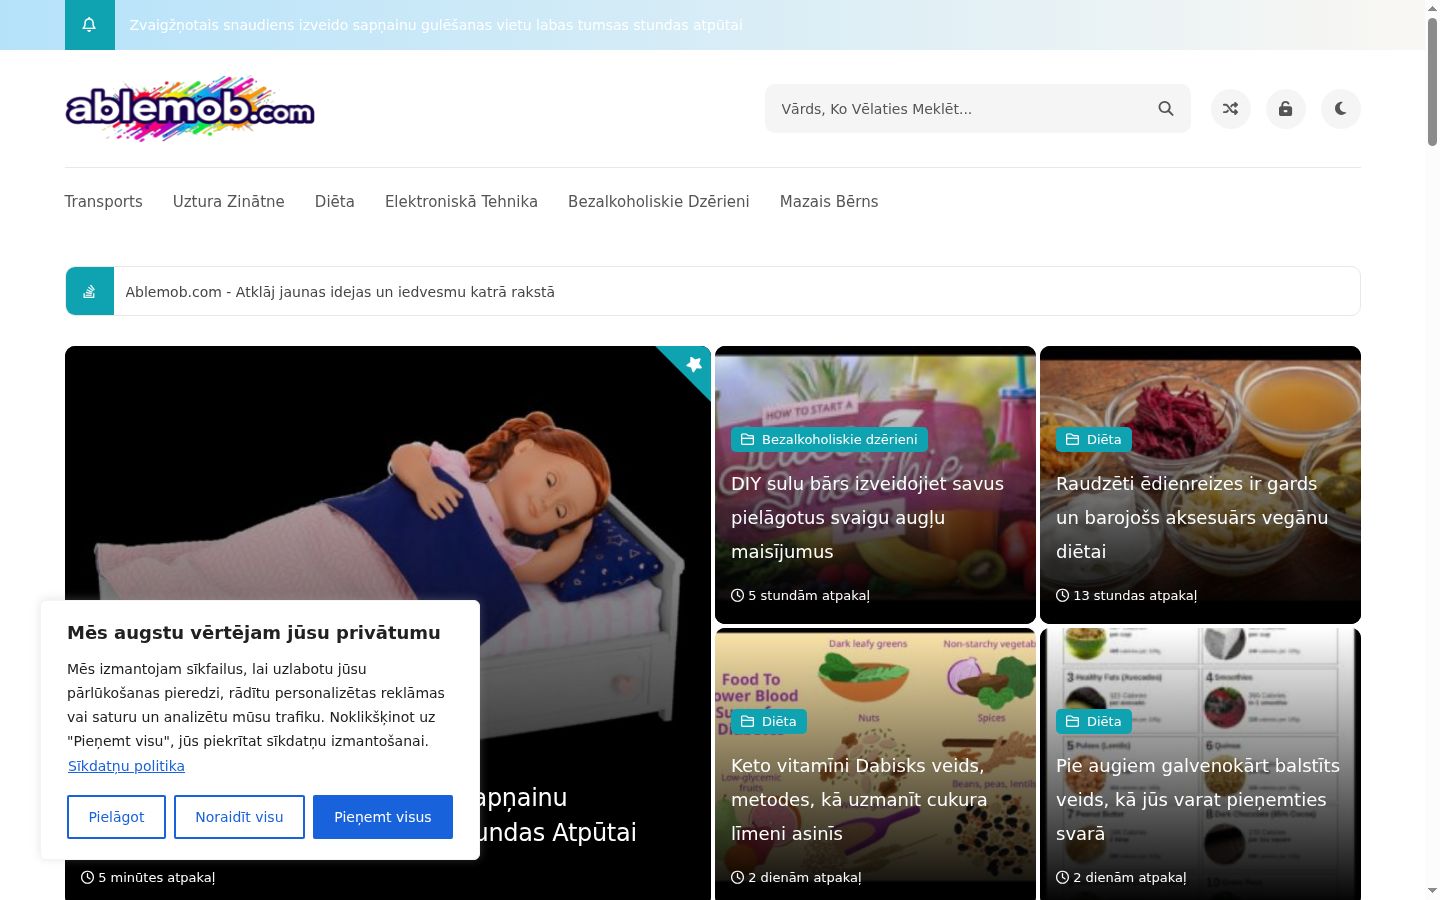Click '13 stundas atpakaļ' timestamp
This screenshot has width=1440, height=900.
coord(1127,595)
